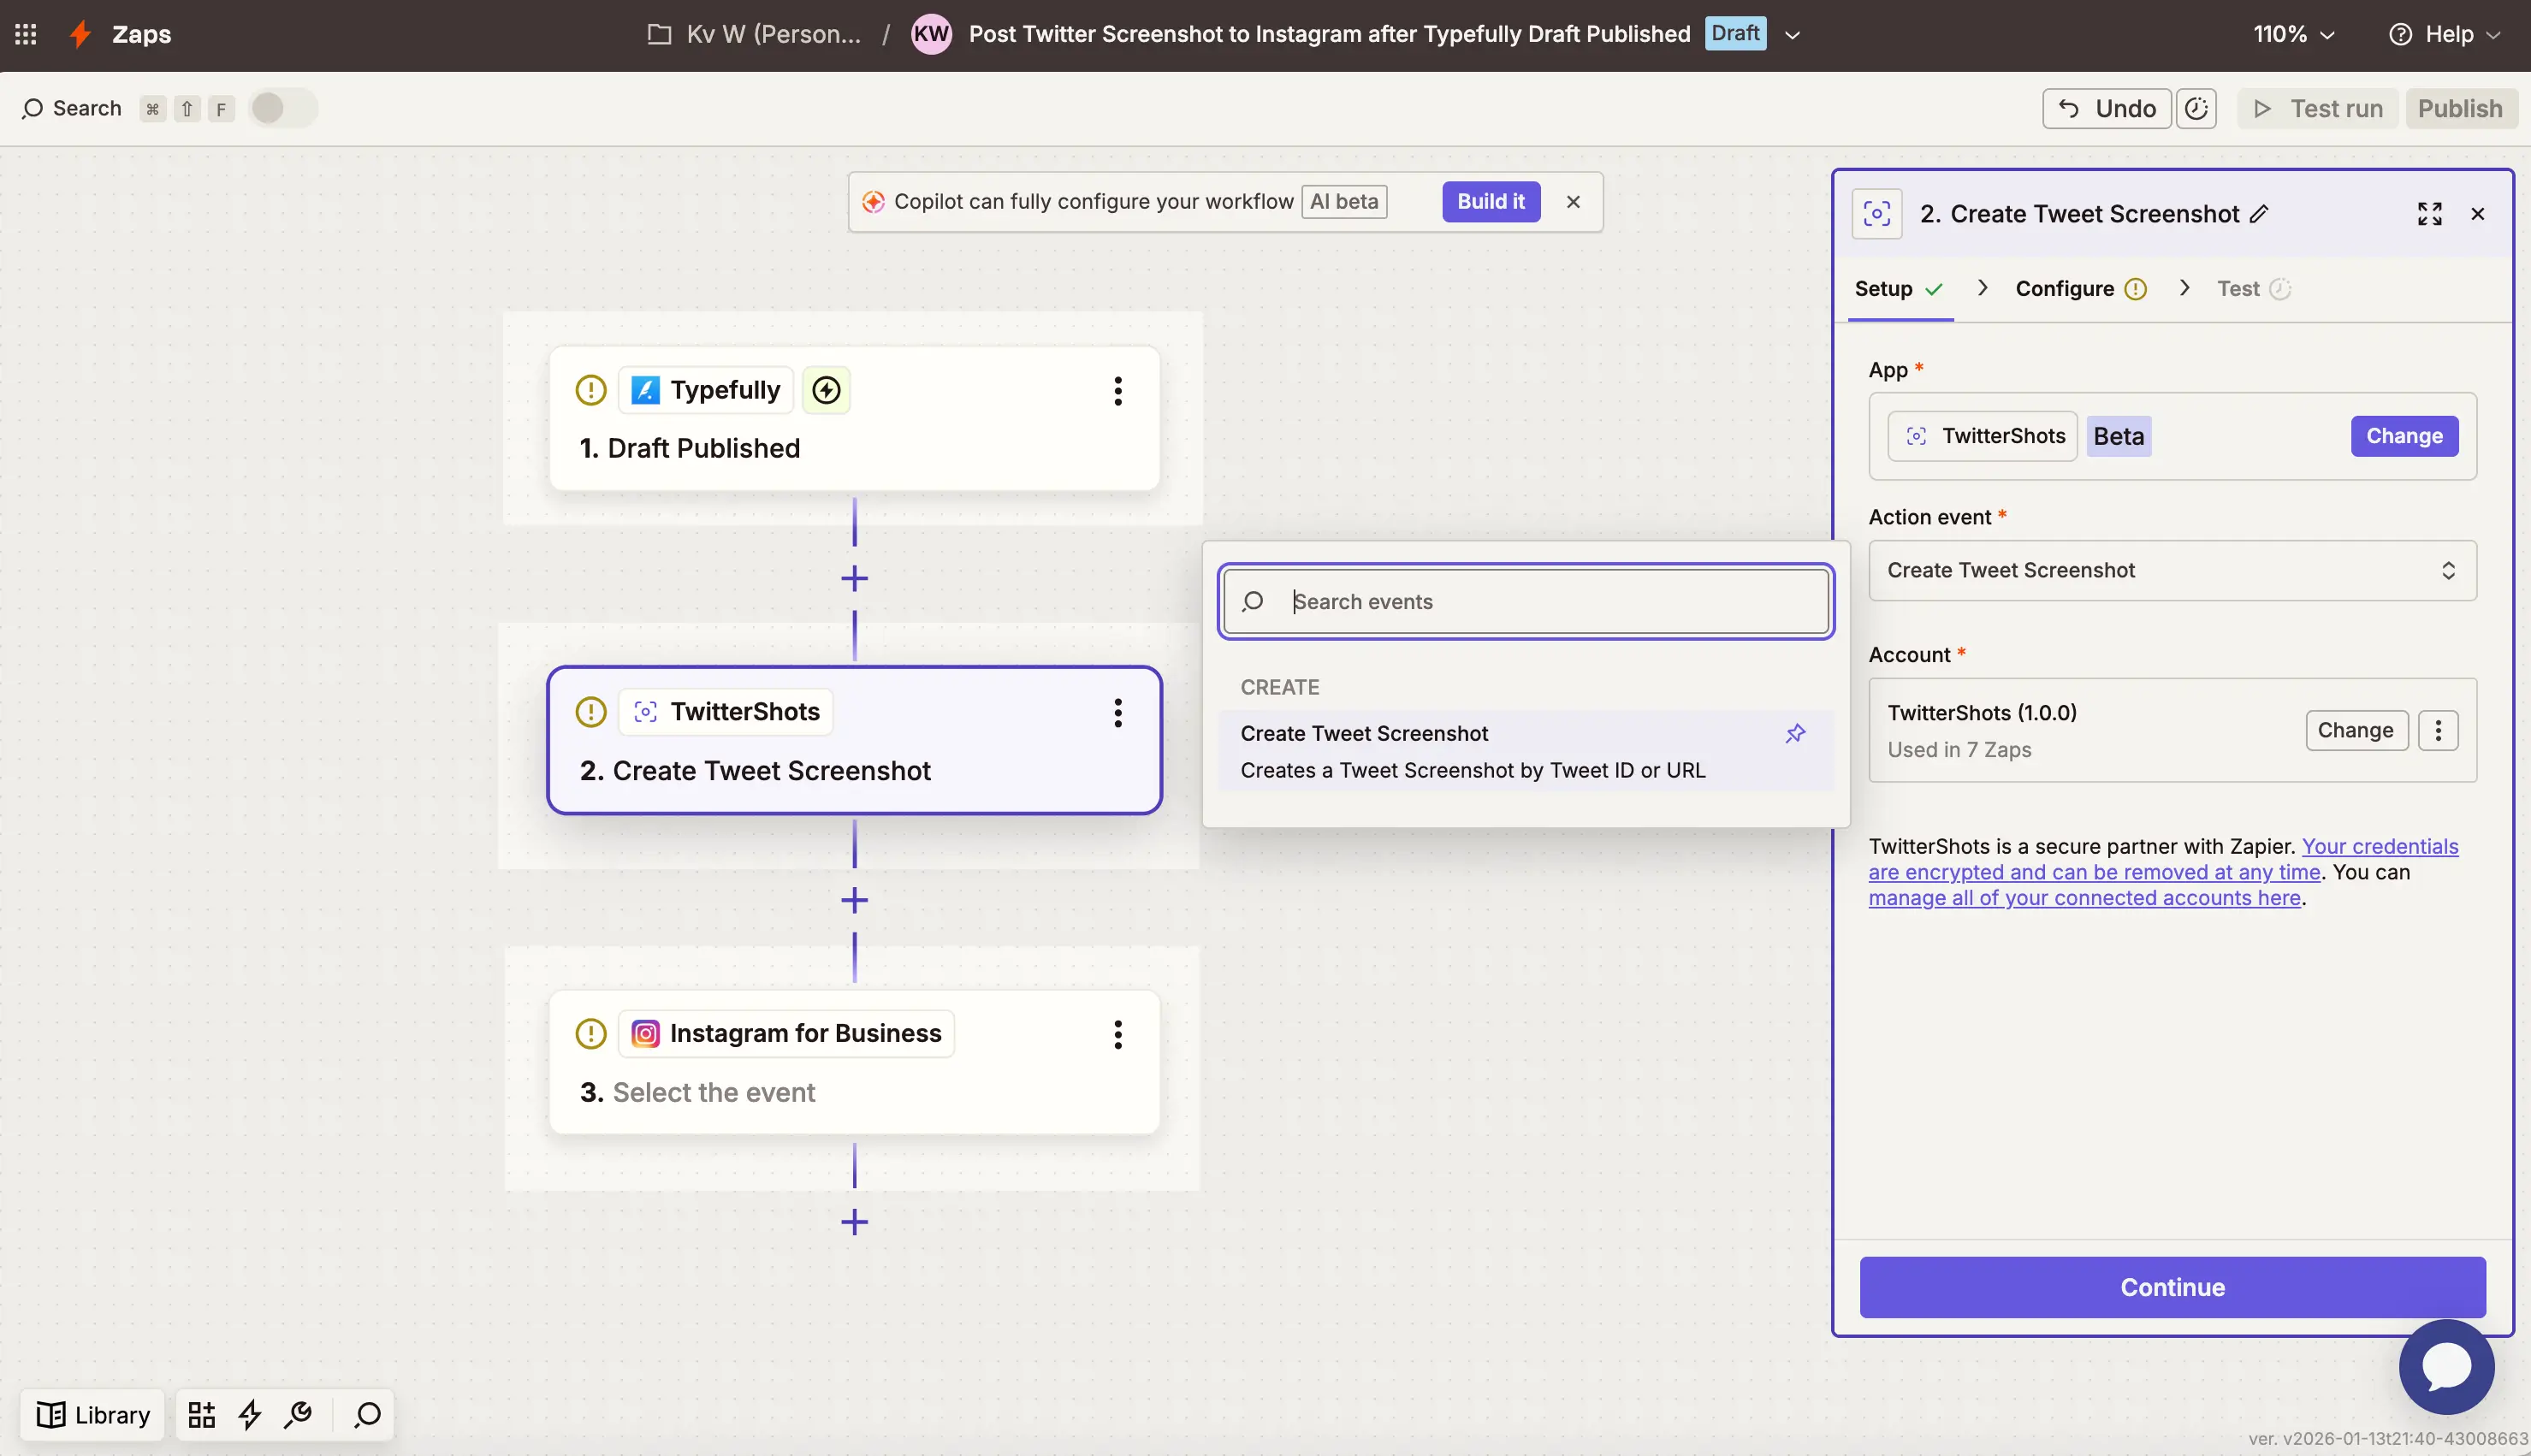Viewport: 2531px width, 1456px height.
Task: Toggle fullscreen on the step details panel
Action: tap(2431, 213)
